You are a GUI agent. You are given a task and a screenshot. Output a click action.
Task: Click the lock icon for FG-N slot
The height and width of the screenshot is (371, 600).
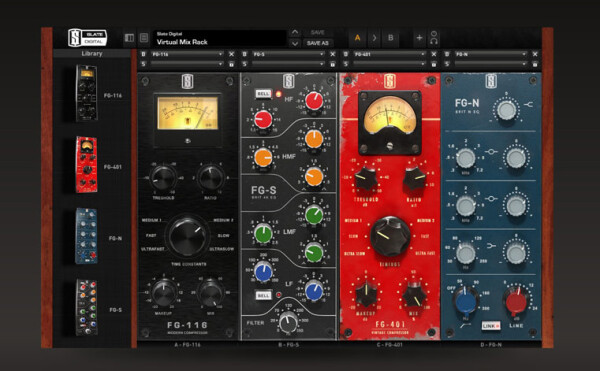pyautogui.click(x=535, y=64)
